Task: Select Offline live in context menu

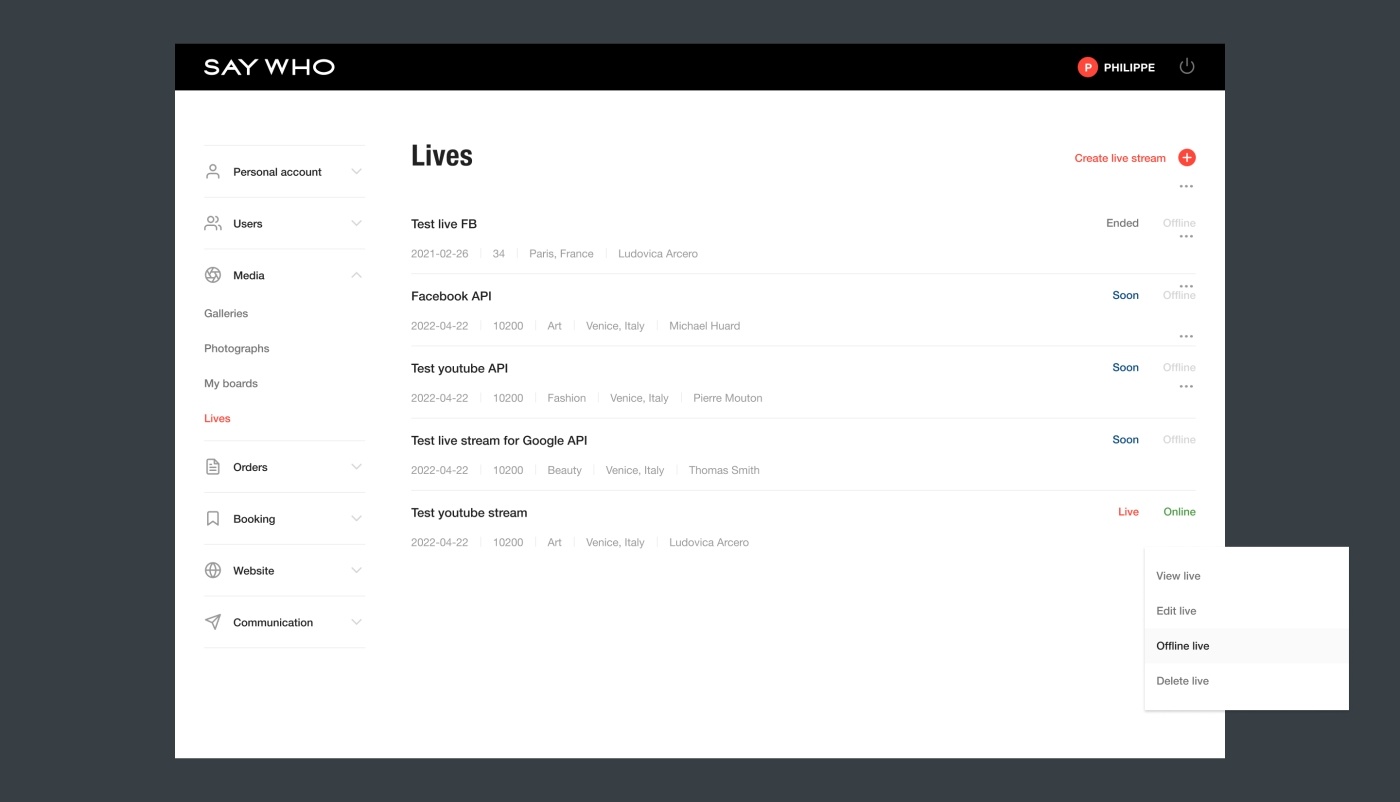Action: [1183, 646]
